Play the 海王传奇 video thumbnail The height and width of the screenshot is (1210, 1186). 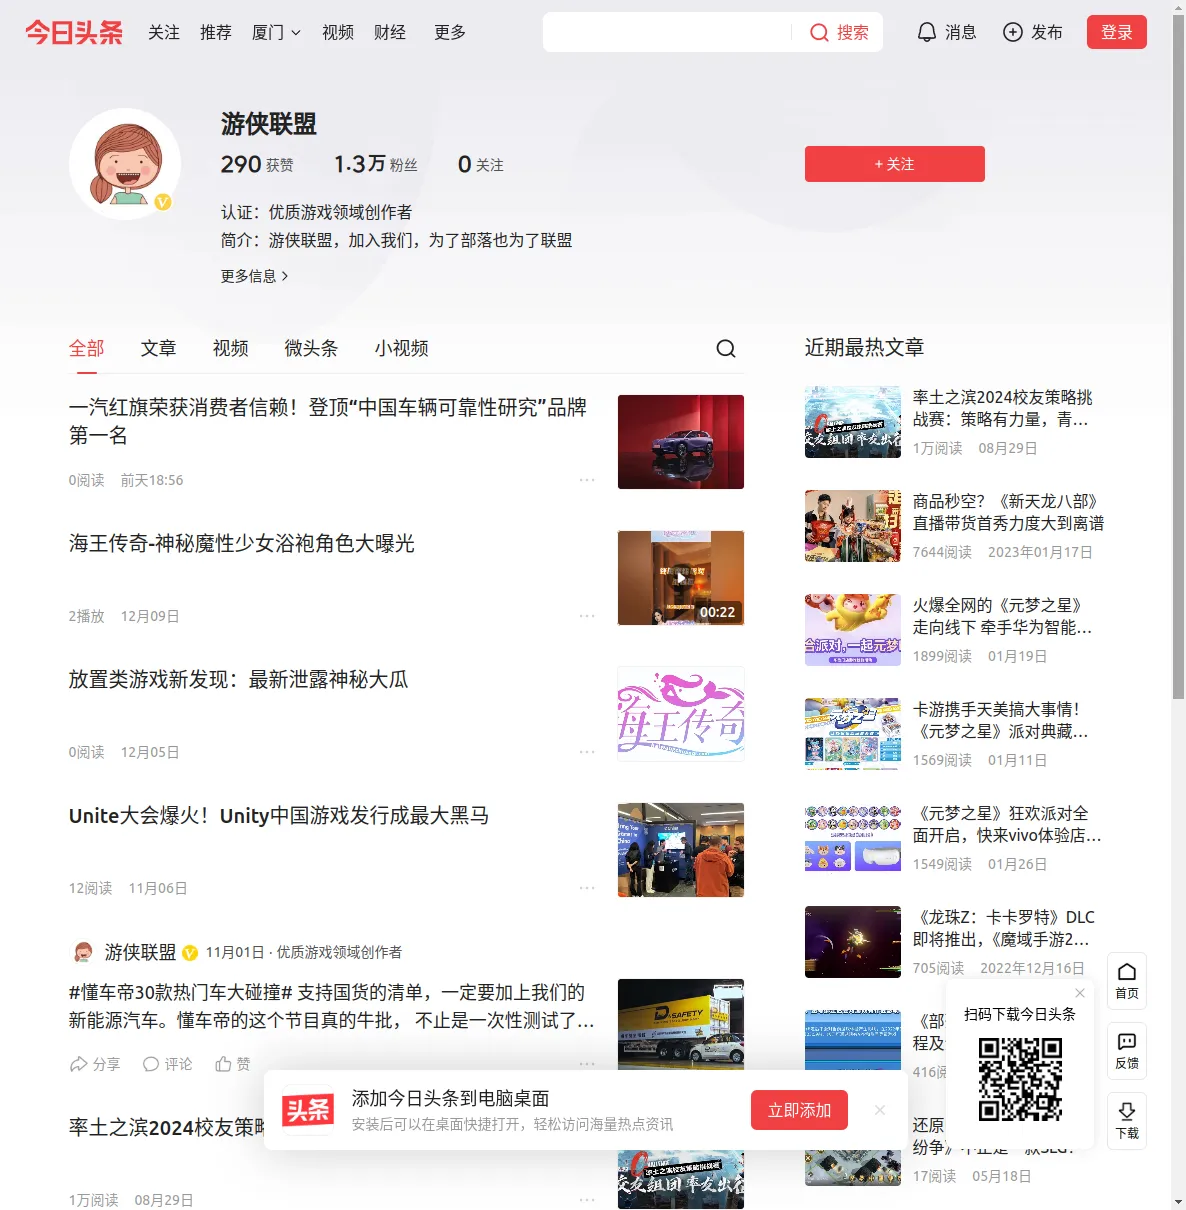pyautogui.click(x=681, y=578)
